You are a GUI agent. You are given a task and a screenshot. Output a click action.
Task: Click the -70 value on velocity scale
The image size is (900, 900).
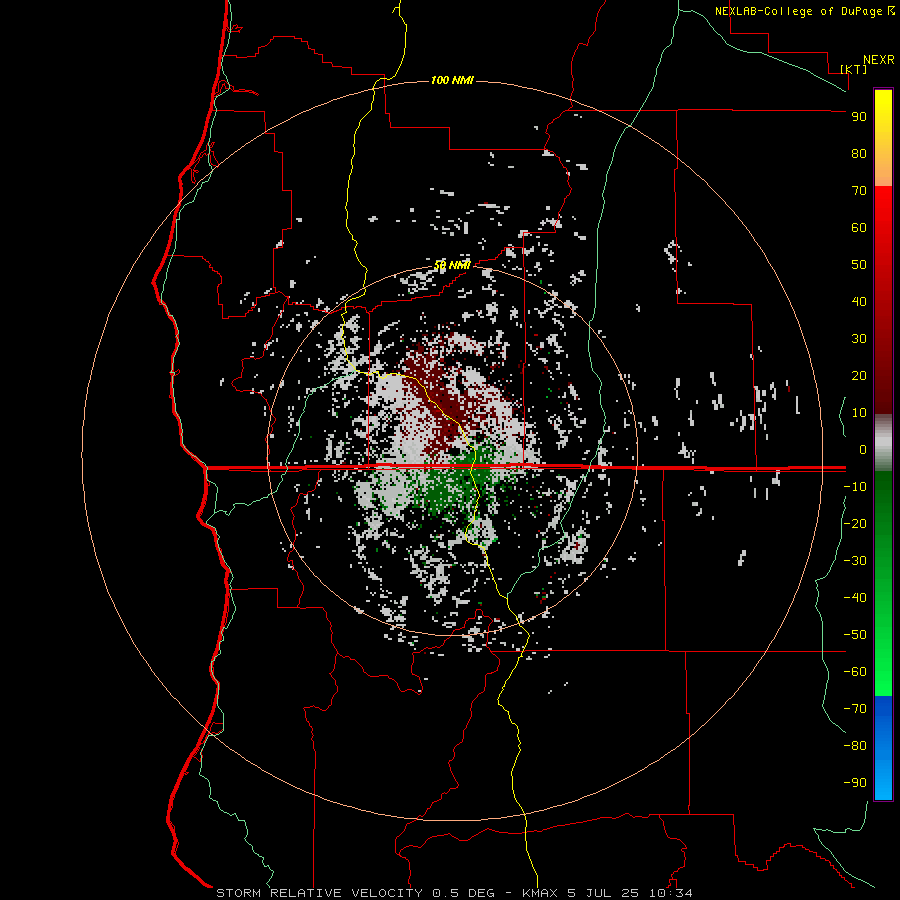coord(855,709)
